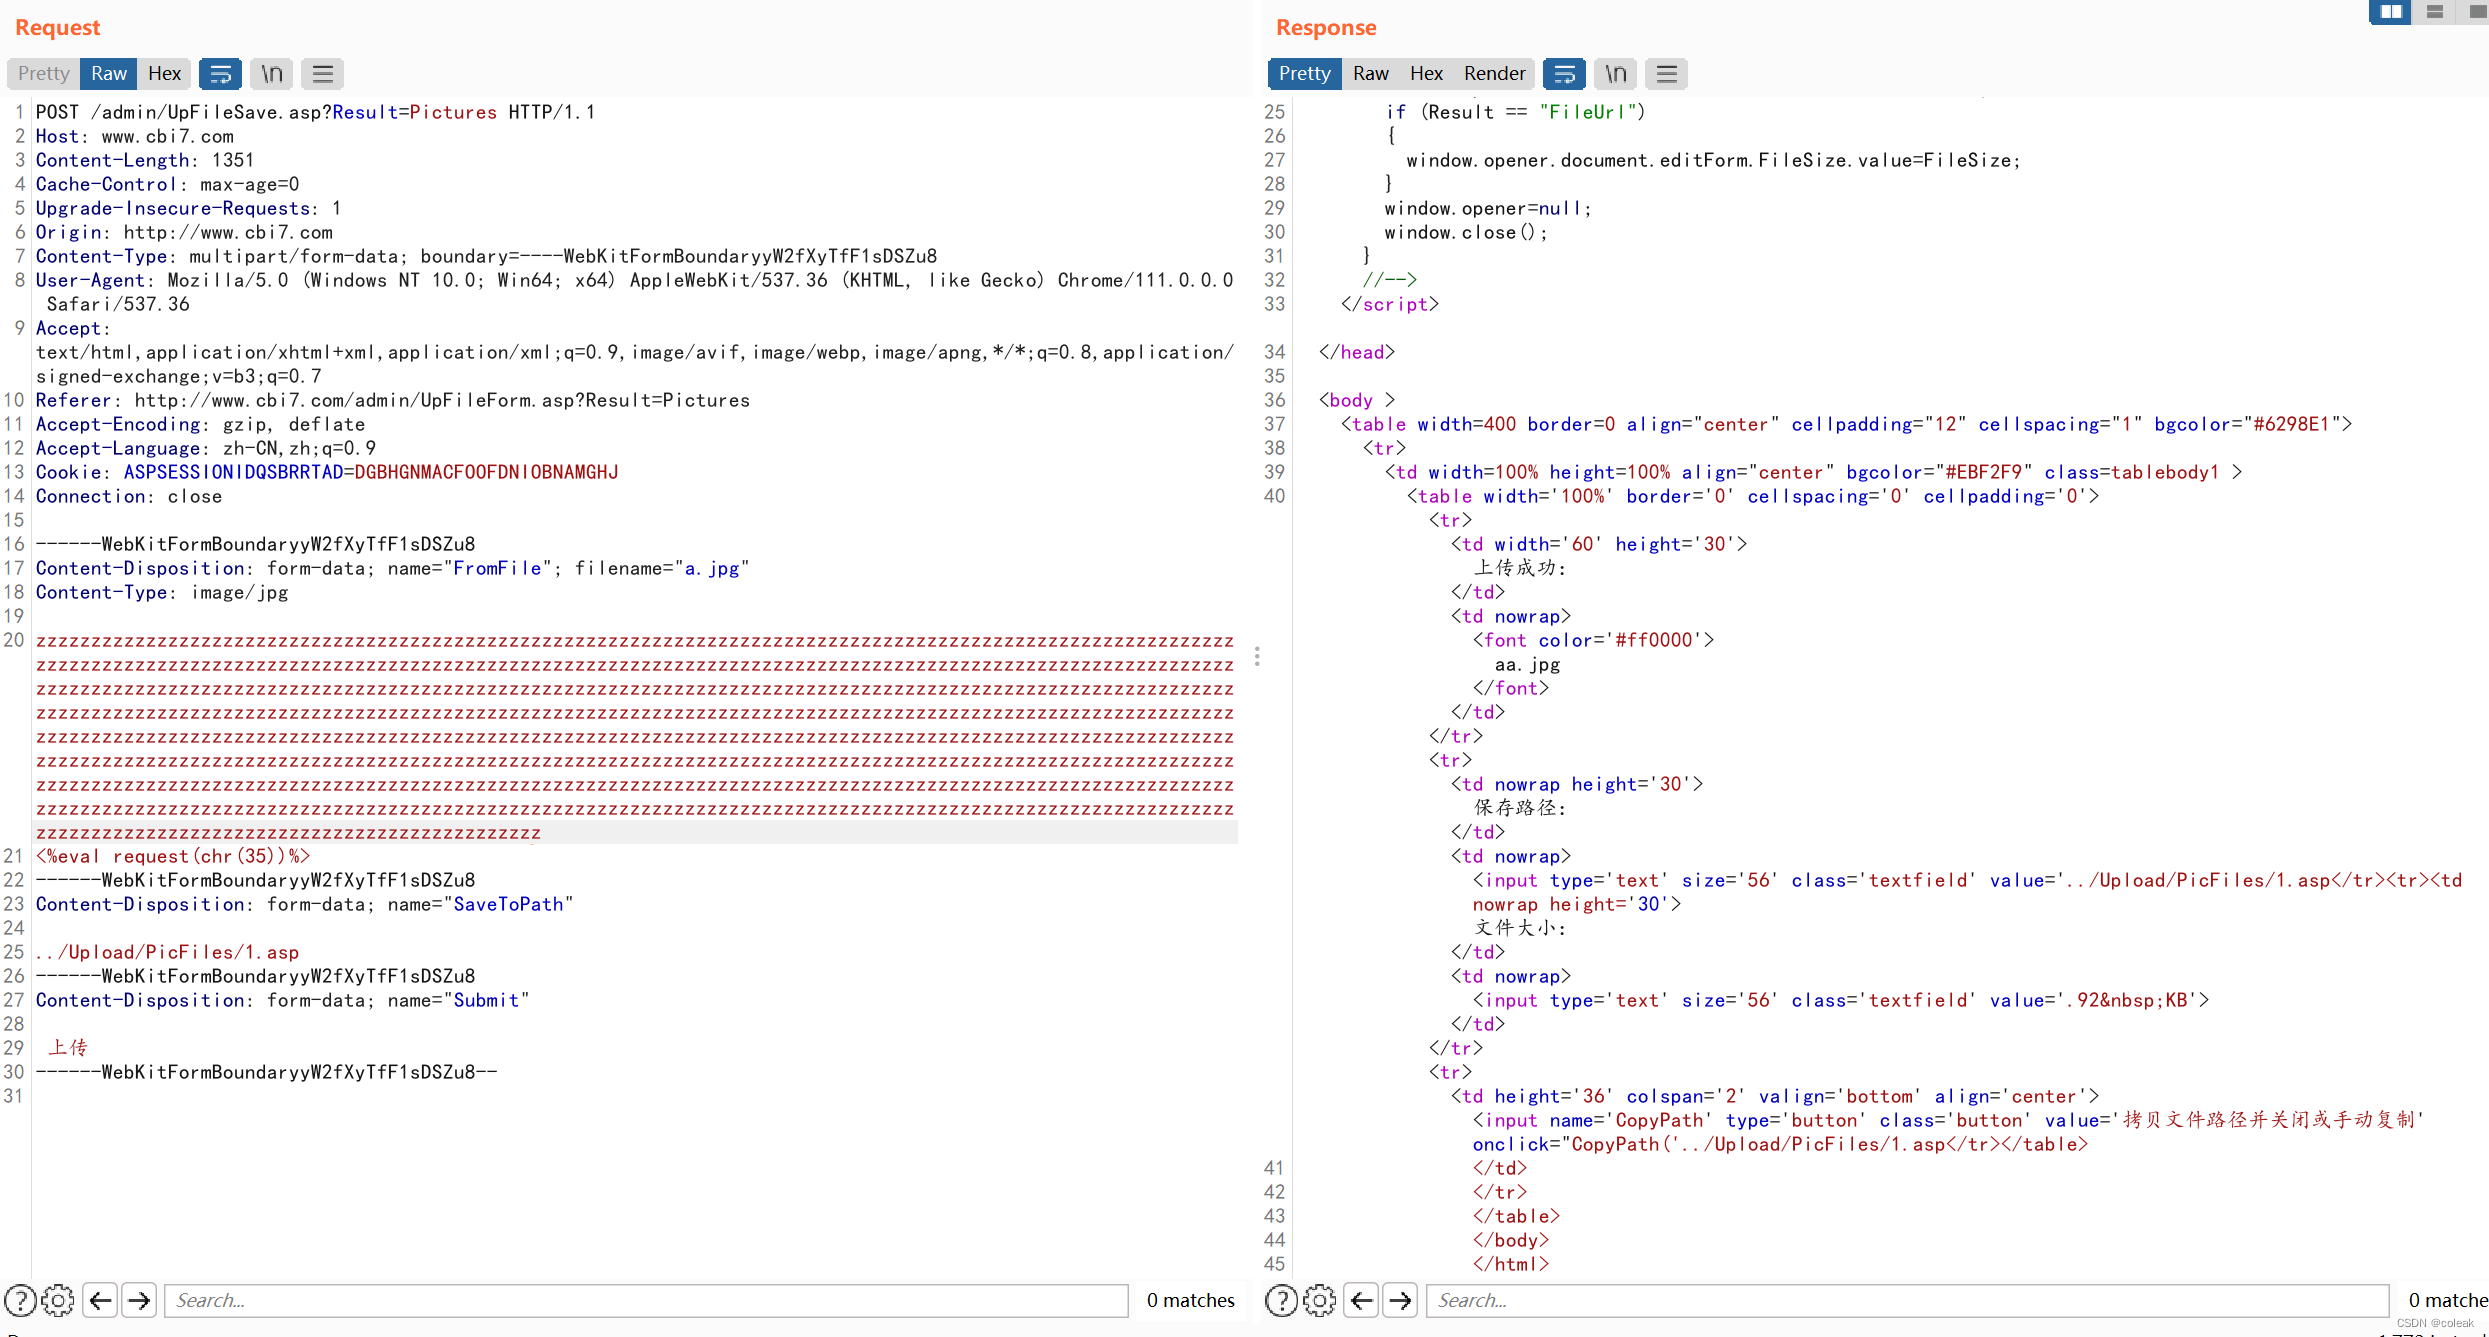Toggle \n newline display in the Response panel
Image resolution: width=2489 pixels, height=1337 pixels.
[1614, 73]
